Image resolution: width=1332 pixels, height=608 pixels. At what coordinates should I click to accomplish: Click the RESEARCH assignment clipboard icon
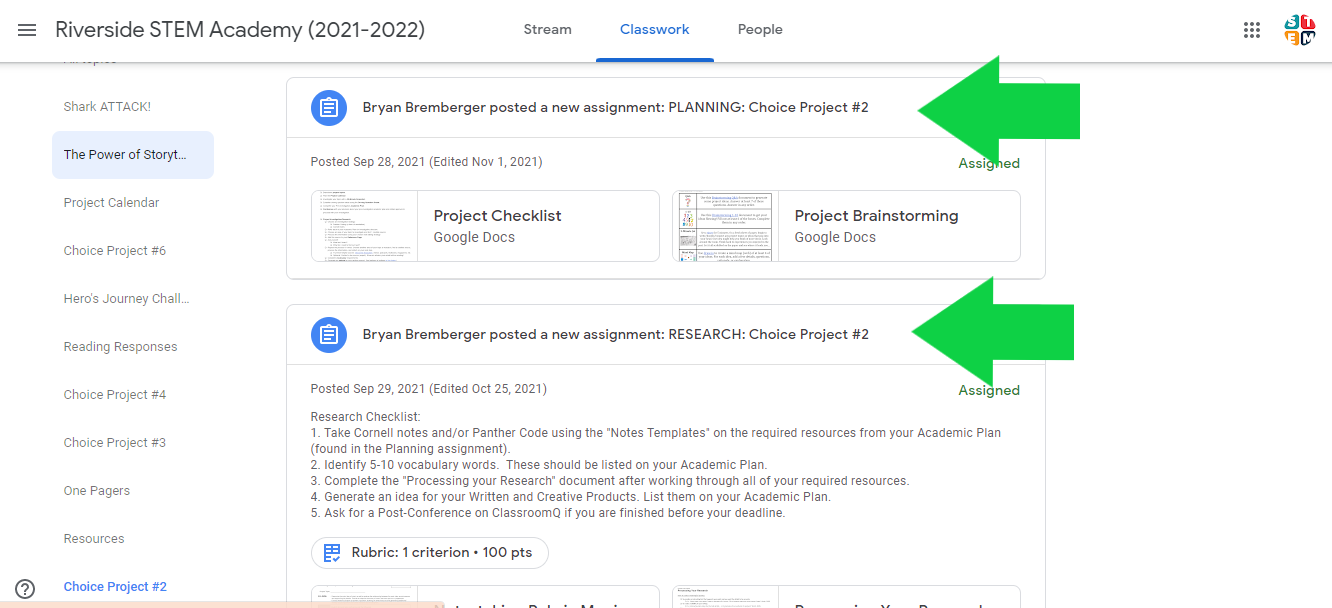point(328,334)
